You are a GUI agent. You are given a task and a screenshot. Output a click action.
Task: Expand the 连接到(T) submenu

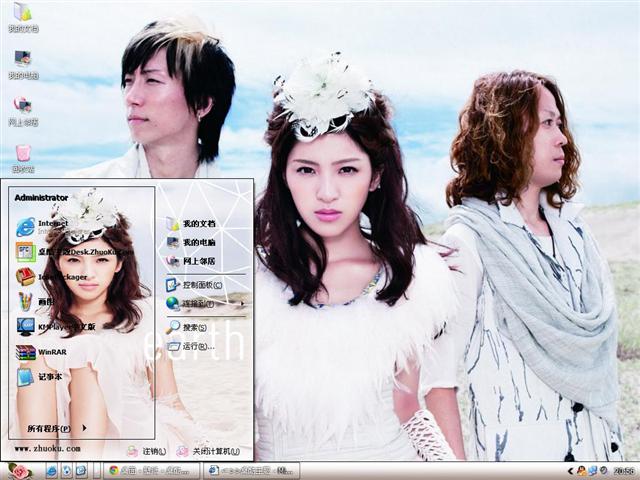click(x=205, y=303)
